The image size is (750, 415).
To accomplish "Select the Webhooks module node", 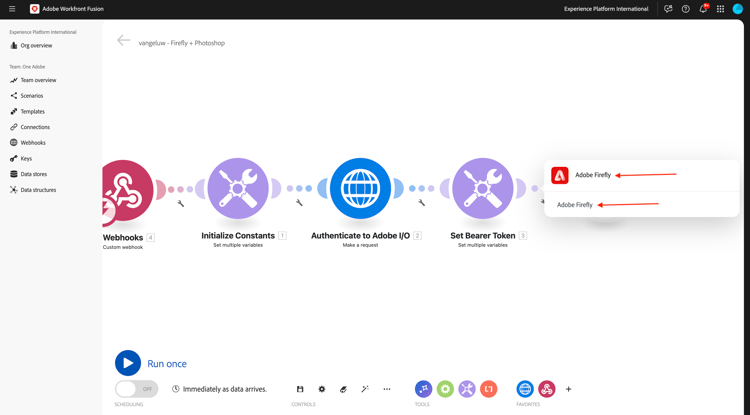I will [x=123, y=190].
